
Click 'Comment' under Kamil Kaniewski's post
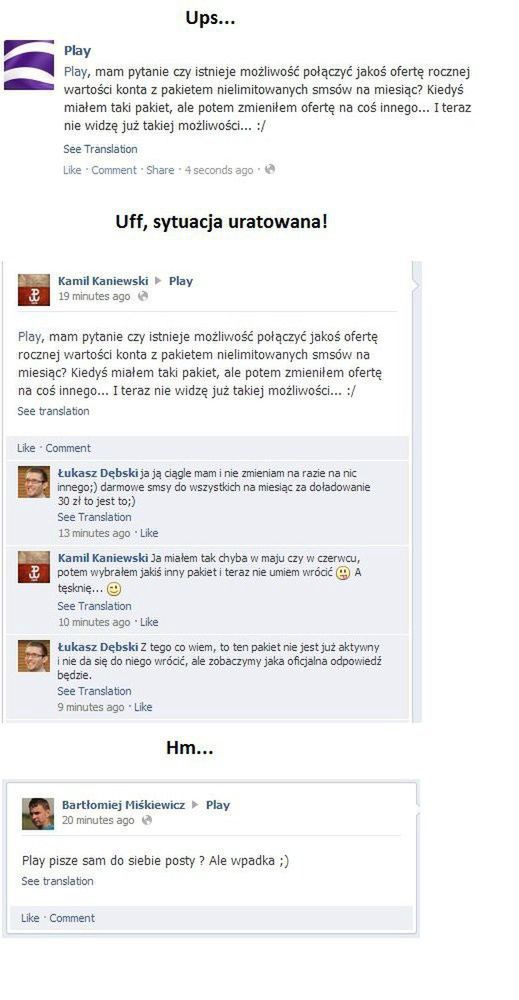pyautogui.click(x=68, y=448)
